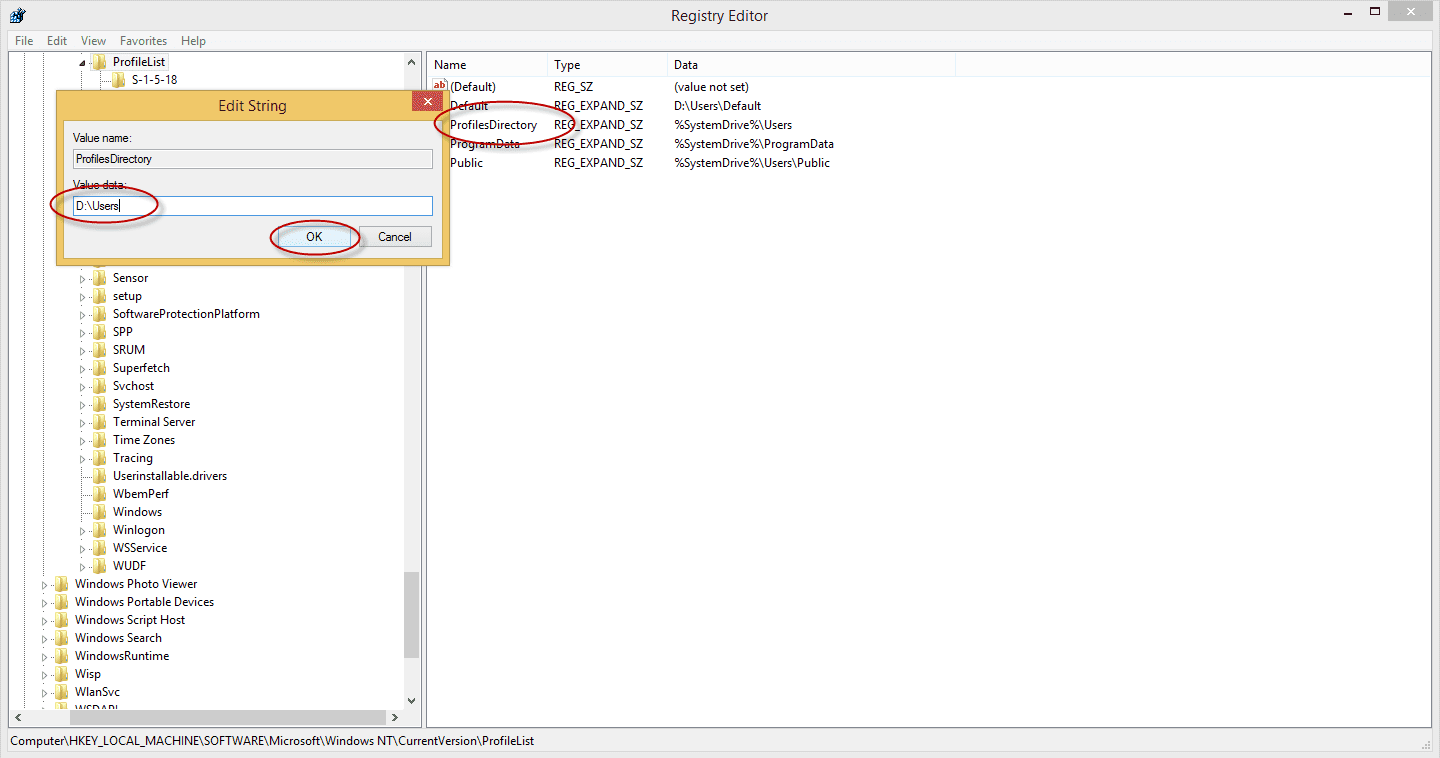Expand the Windows Search node
This screenshot has width=1440, height=758.
pos(46,637)
